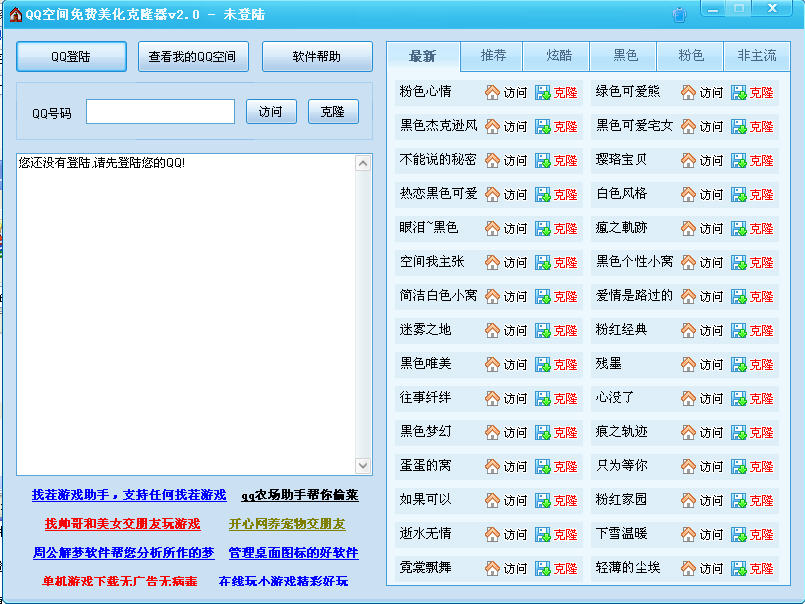Open link 管理桌面图标的好软件
The image size is (805, 604).
tap(294, 553)
